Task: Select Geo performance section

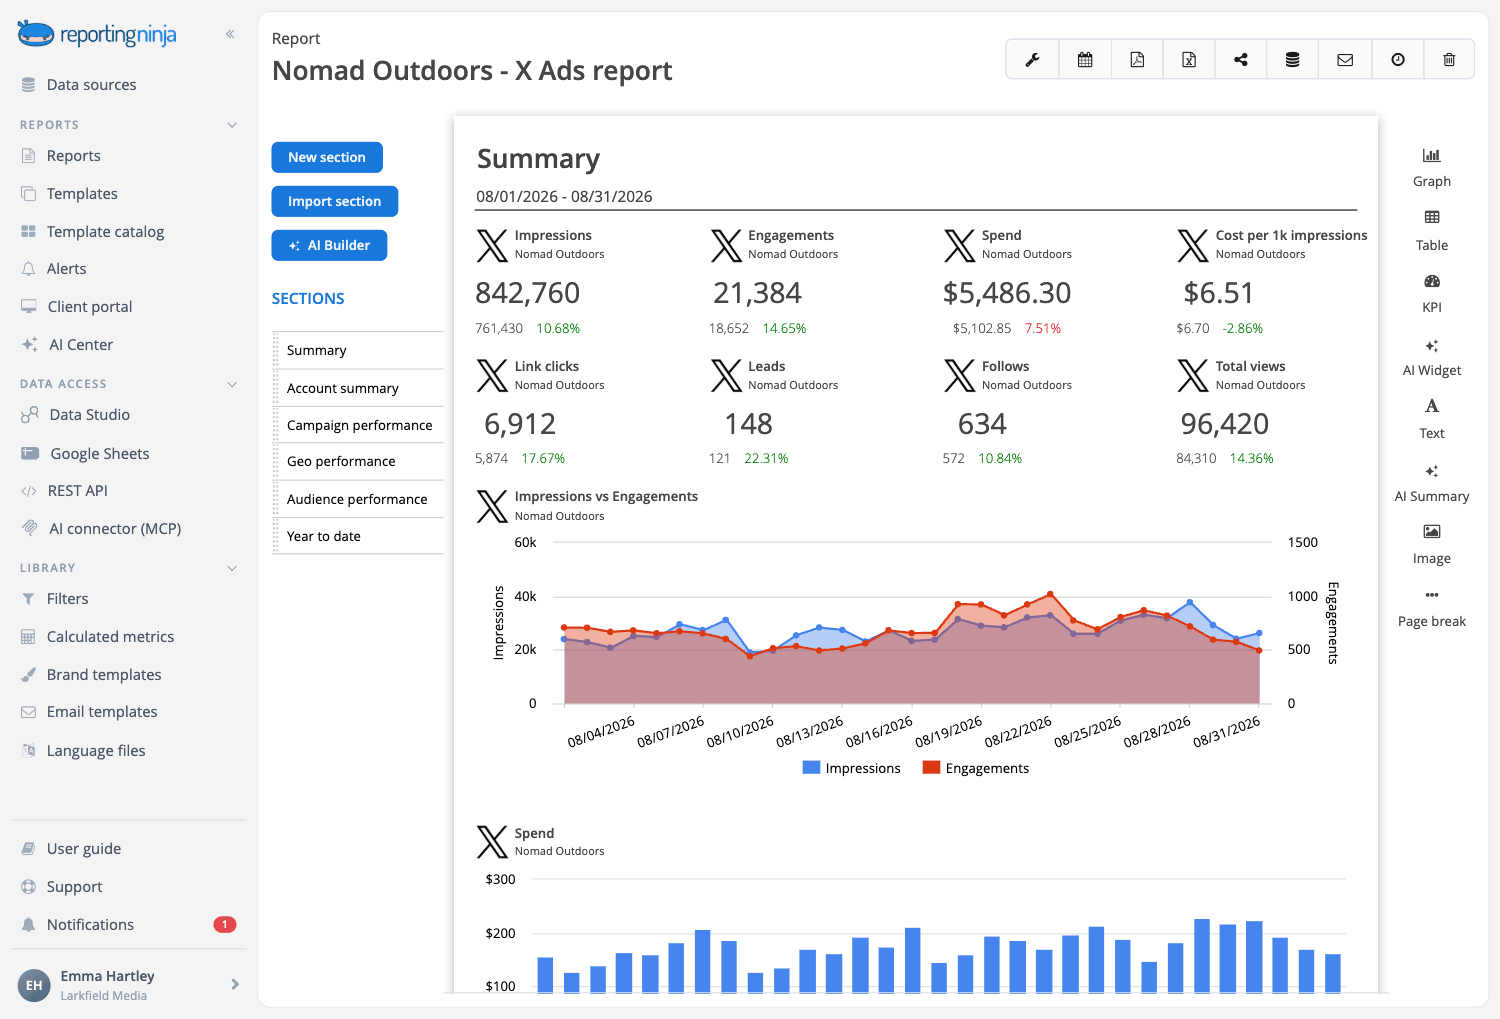Action: coord(359,461)
